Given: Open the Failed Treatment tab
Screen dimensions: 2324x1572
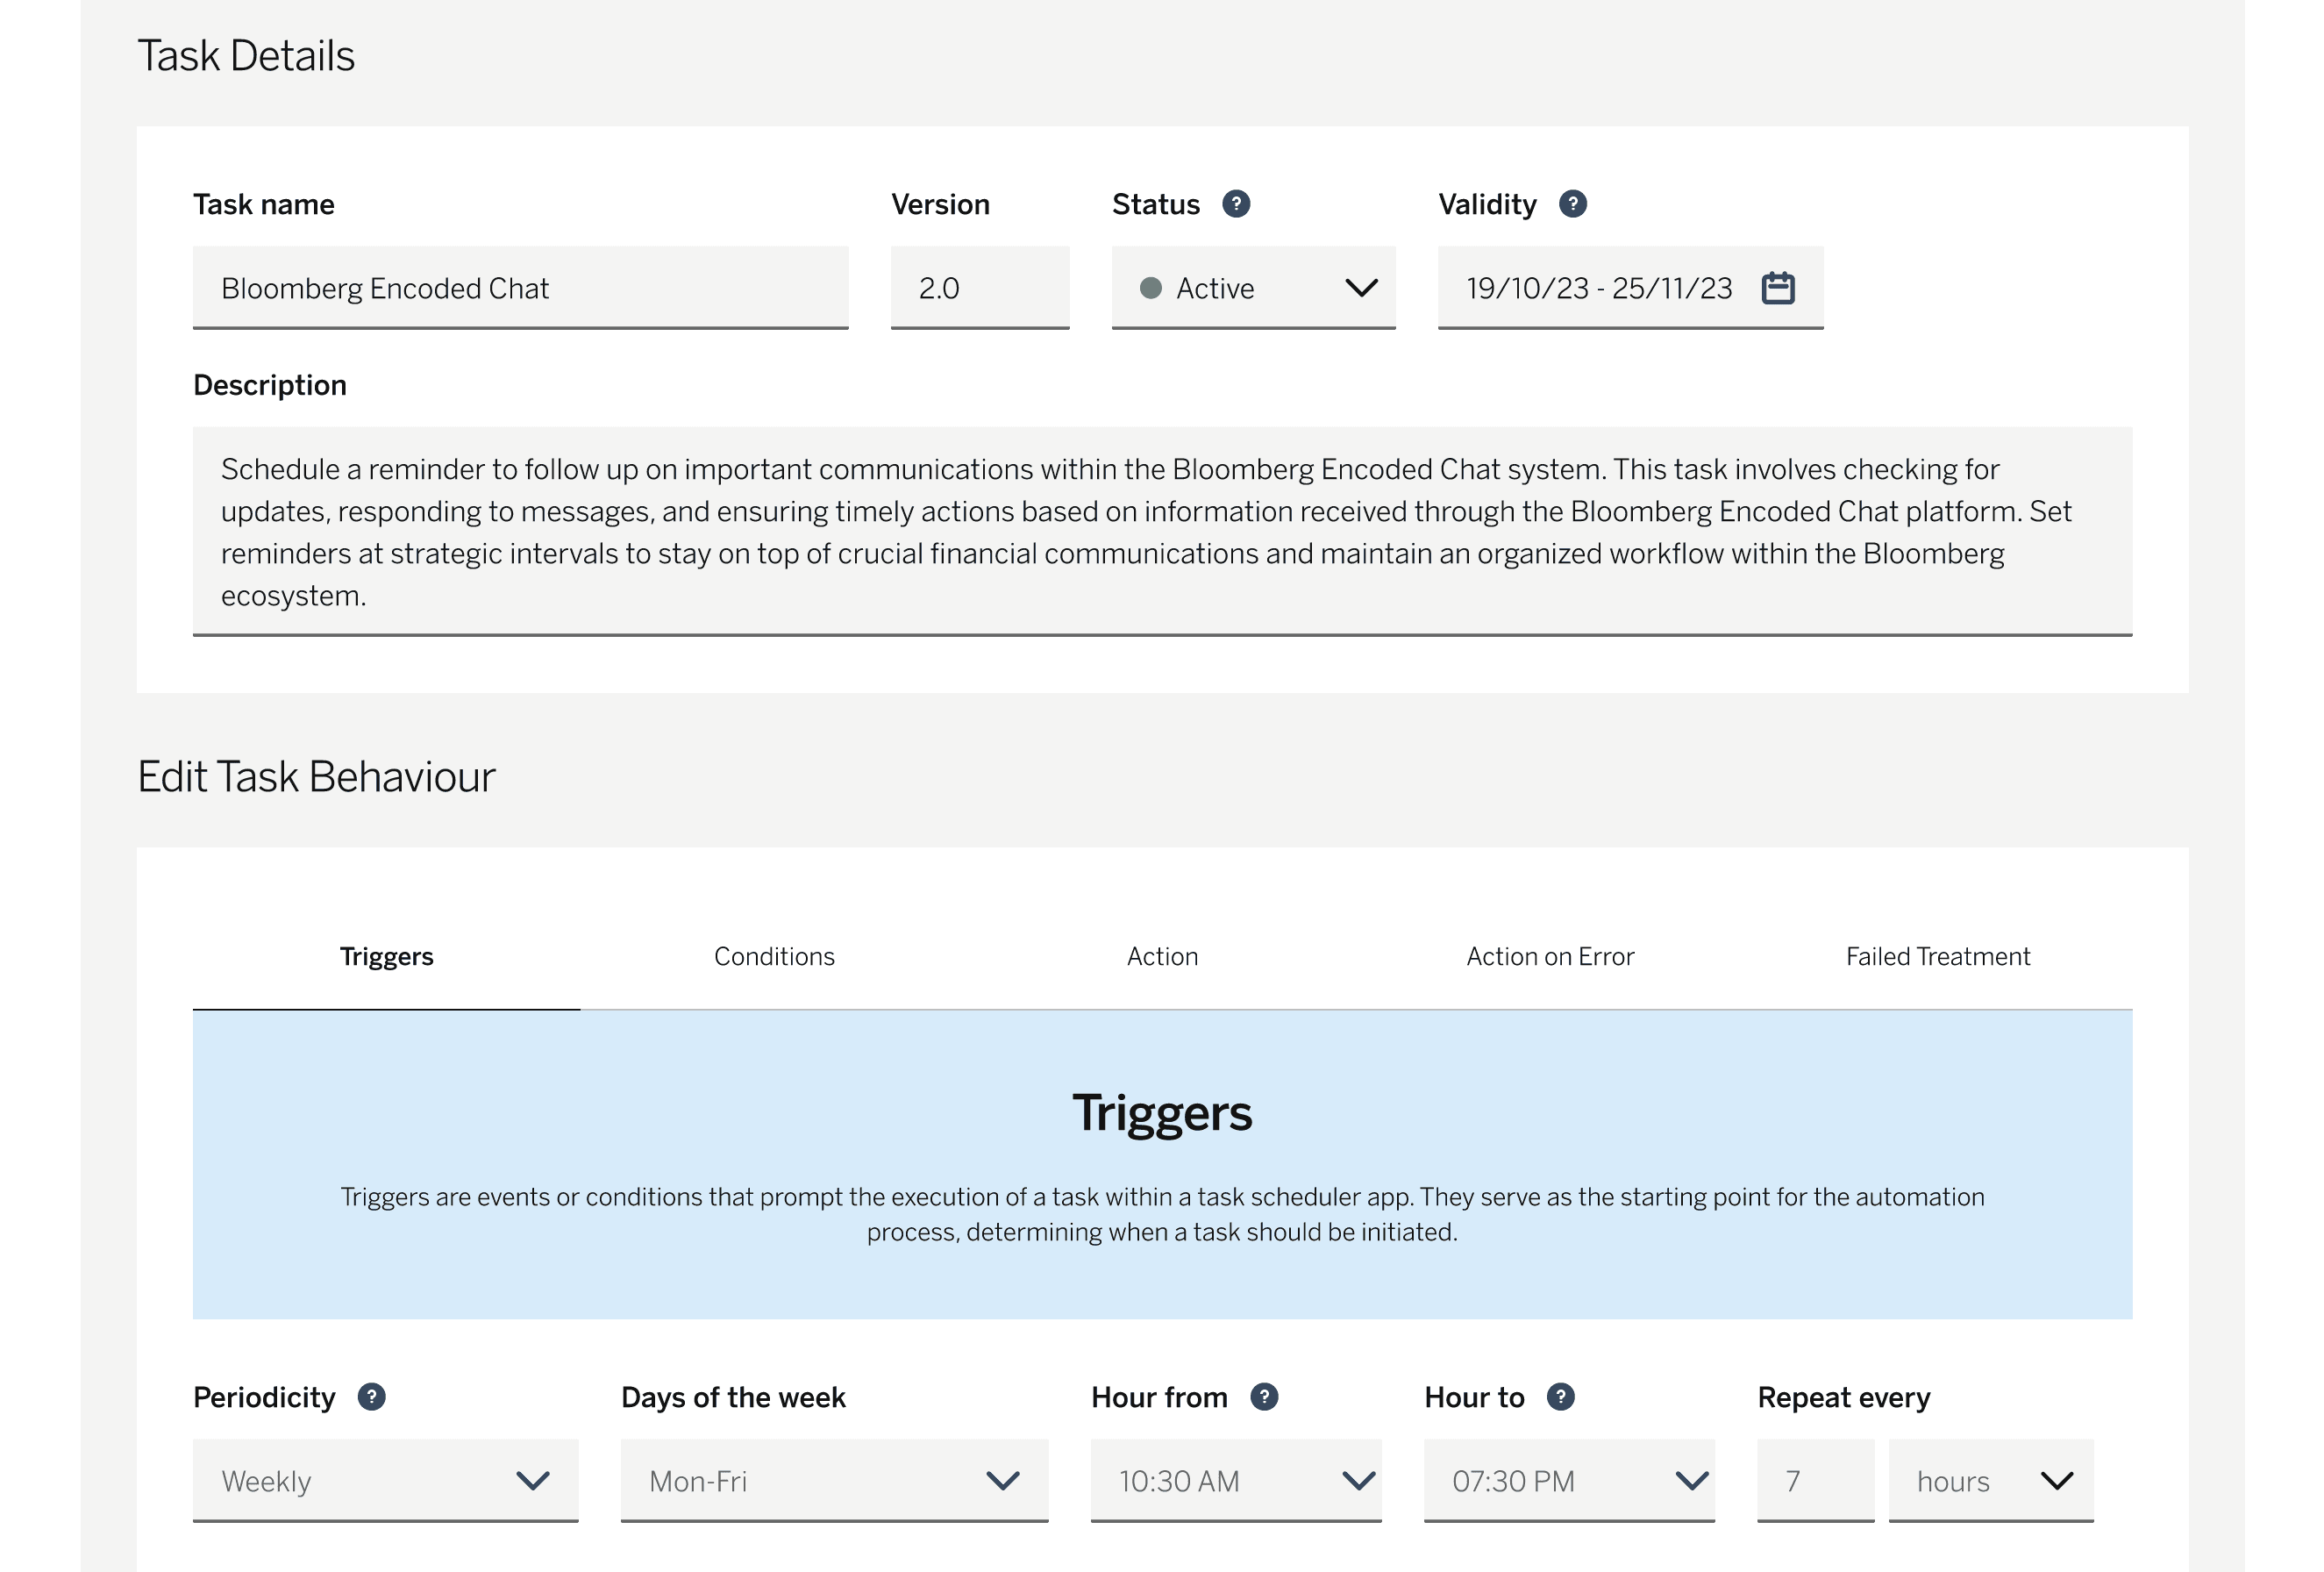Looking at the screenshot, I should coord(1937,956).
